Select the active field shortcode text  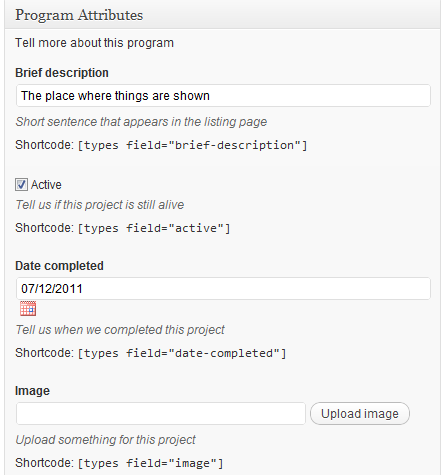[154, 228]
